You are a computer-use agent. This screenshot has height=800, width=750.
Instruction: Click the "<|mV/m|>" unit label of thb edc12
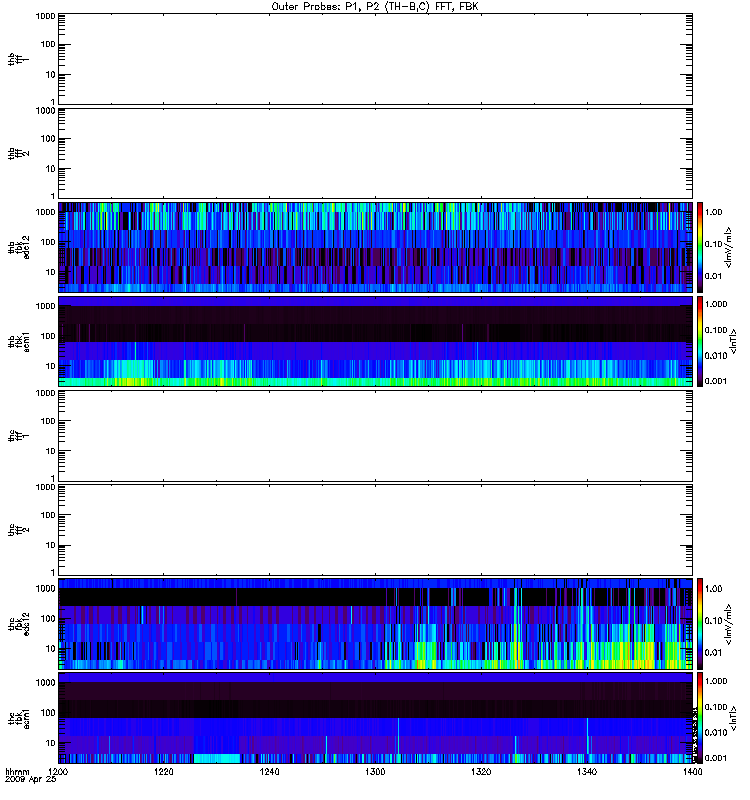729,247
